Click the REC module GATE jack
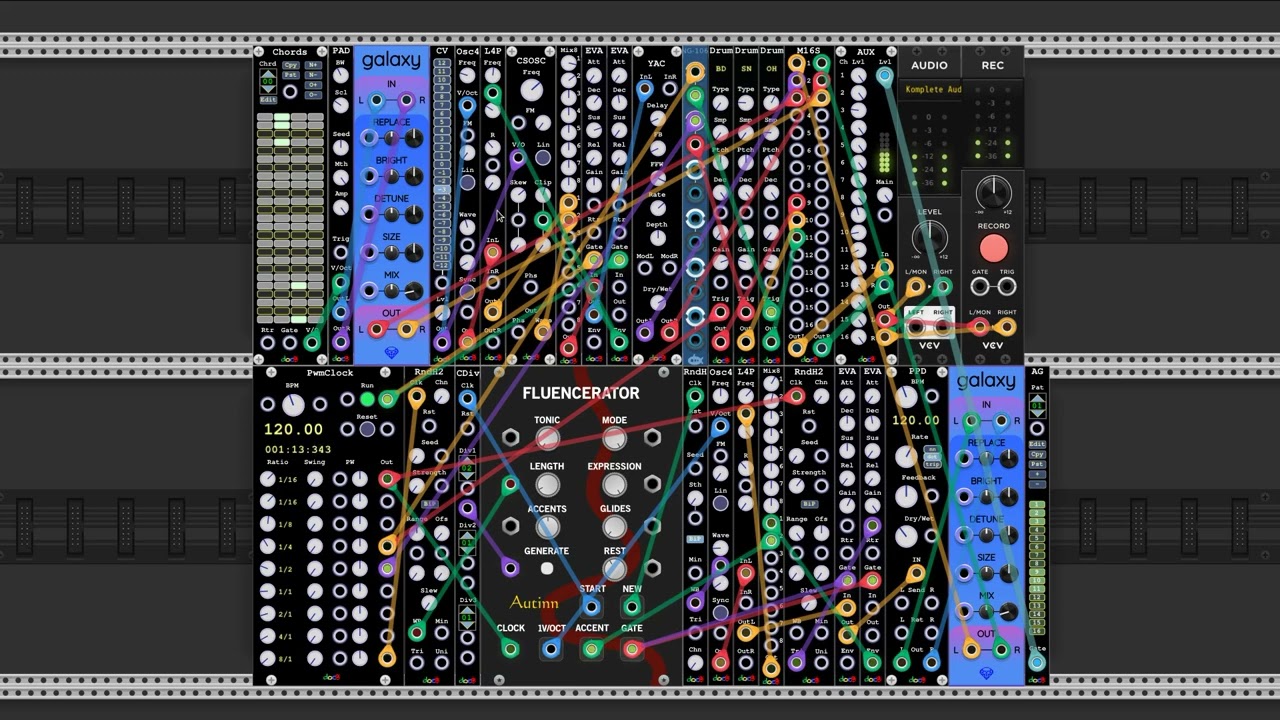Image resolution: width=1280 pixels, height=720 pixels. (x=980, y=287)
